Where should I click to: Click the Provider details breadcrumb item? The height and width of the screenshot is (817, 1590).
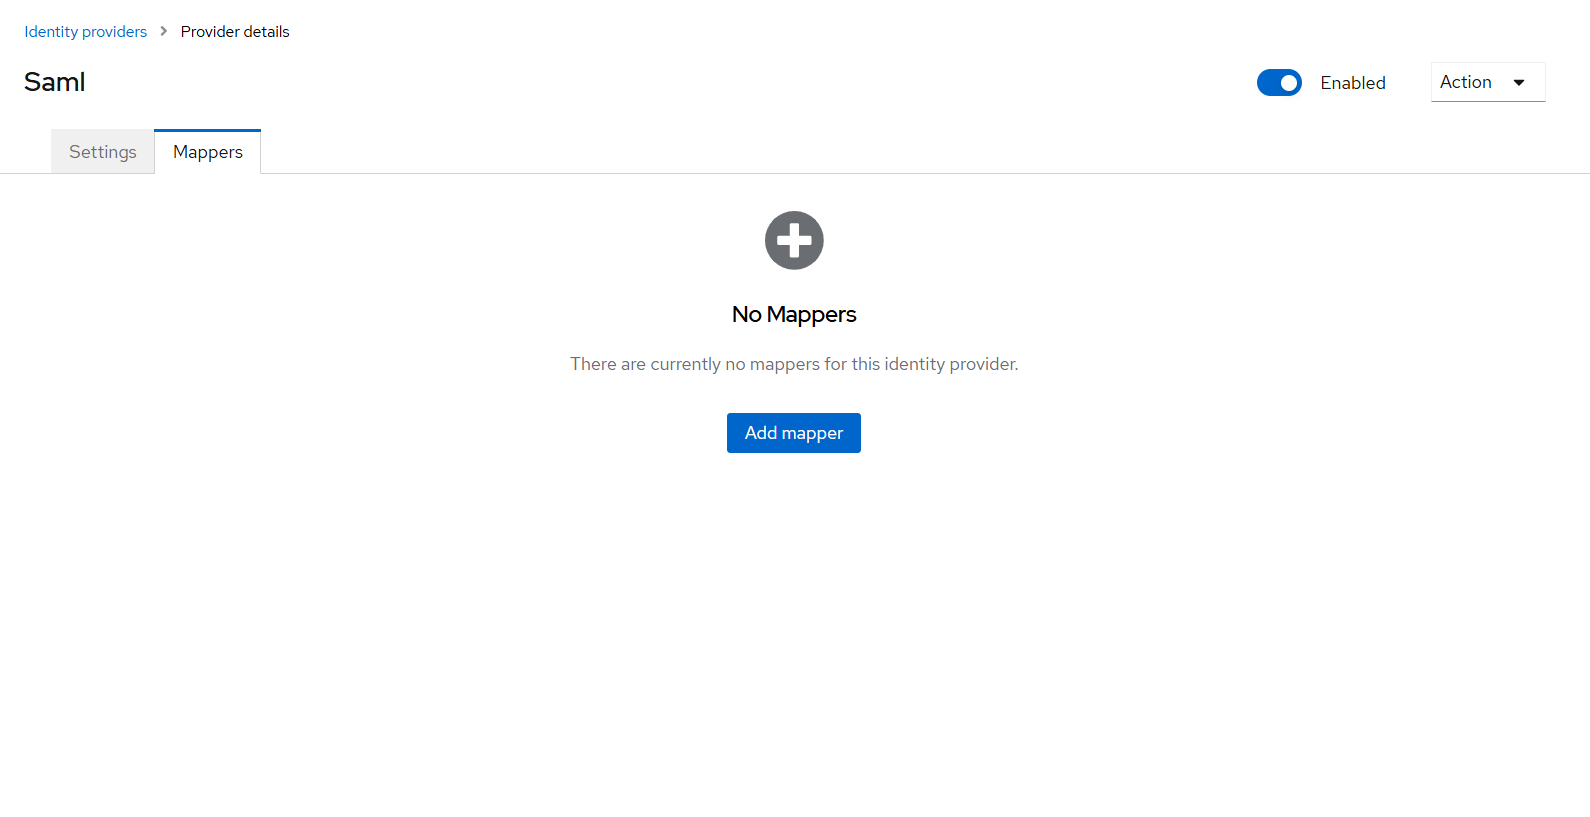(235, 32)
